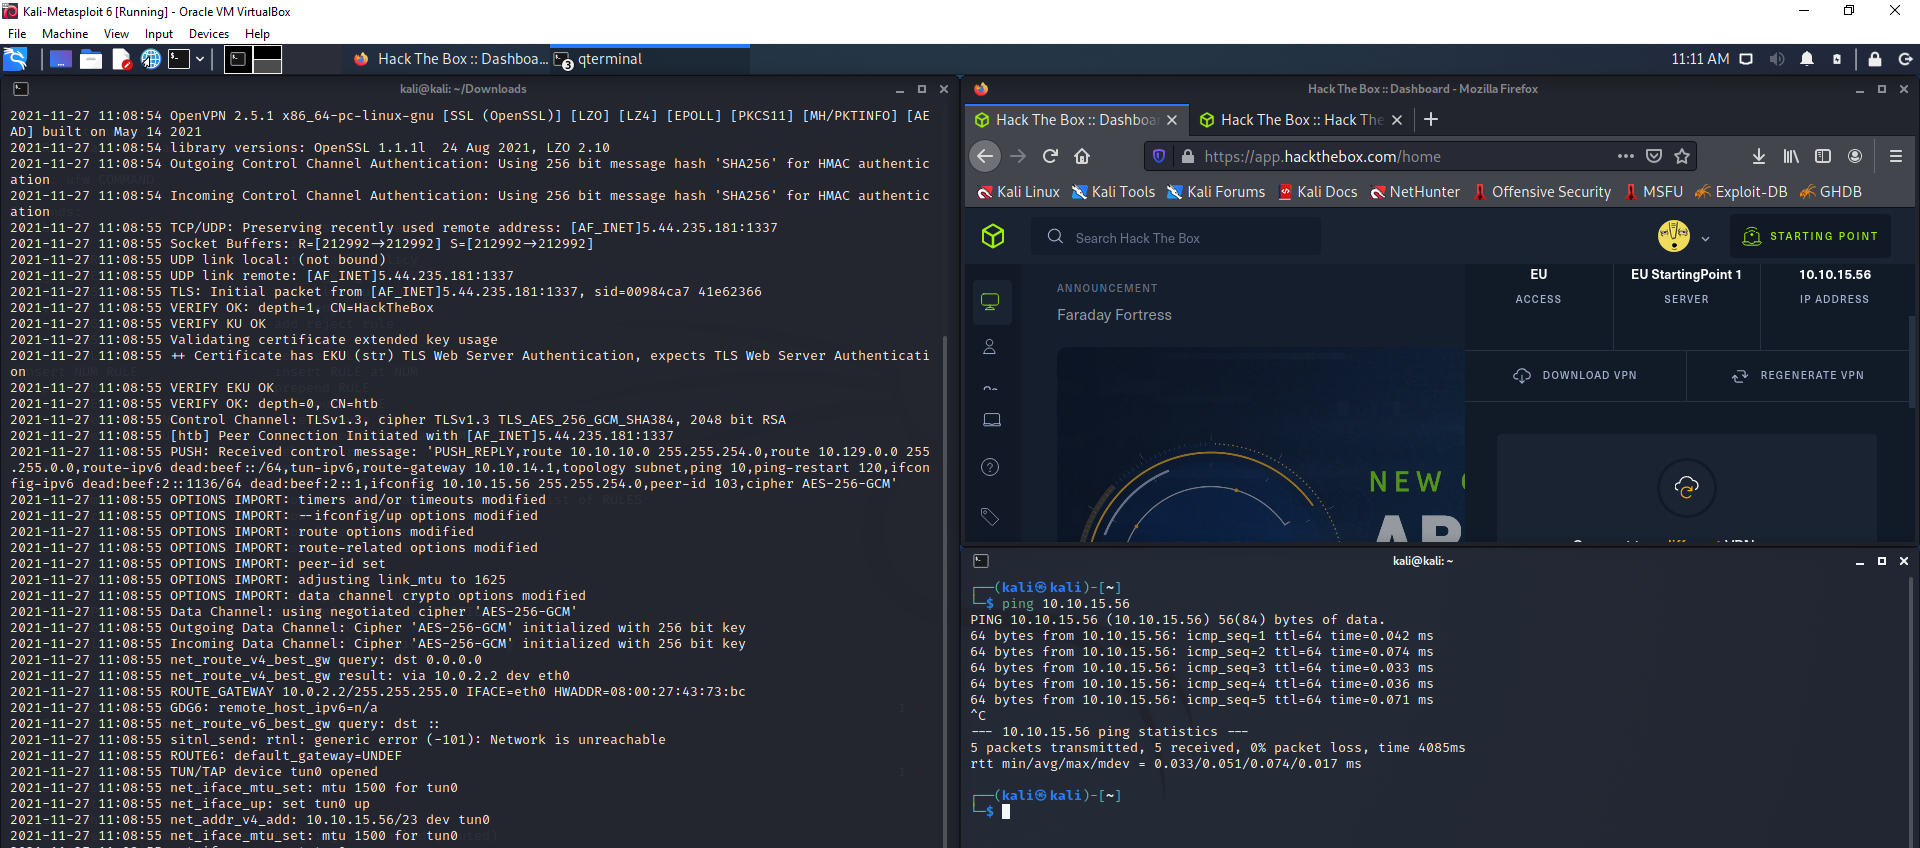
Task: Go forward in Firefox
Action: point(1018,156)
